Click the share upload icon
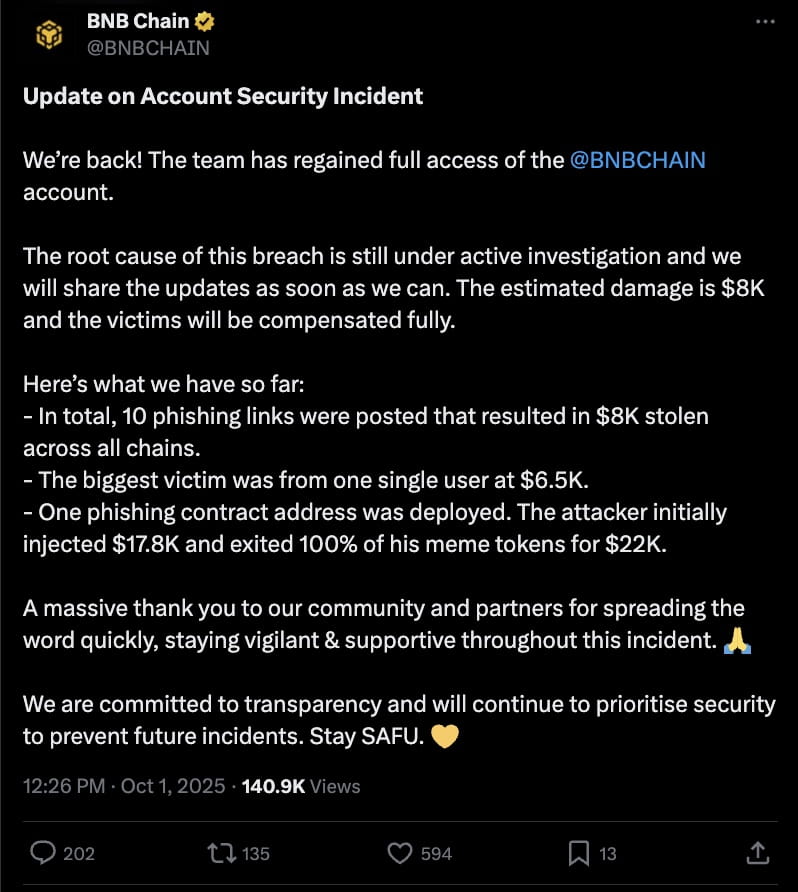 pyautogui.click(x=757, y=852)
